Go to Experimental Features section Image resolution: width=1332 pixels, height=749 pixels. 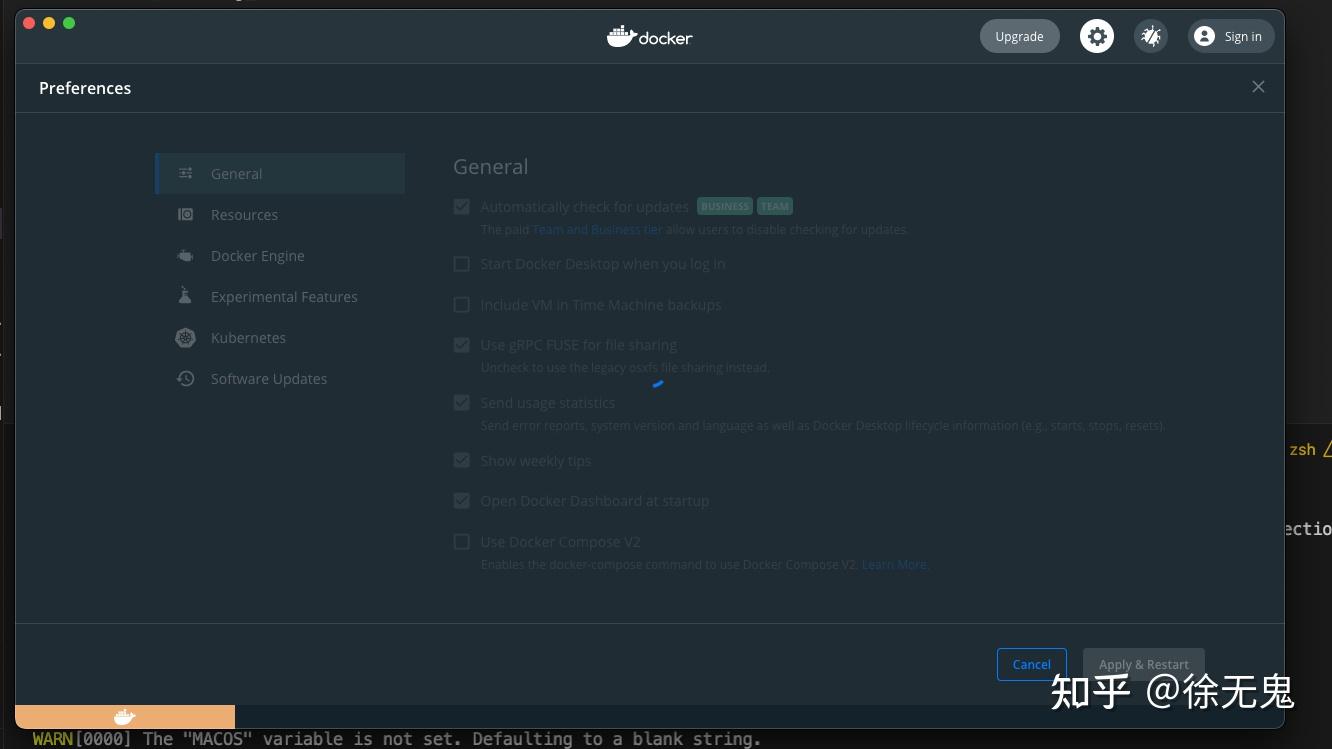click(280, 296)
